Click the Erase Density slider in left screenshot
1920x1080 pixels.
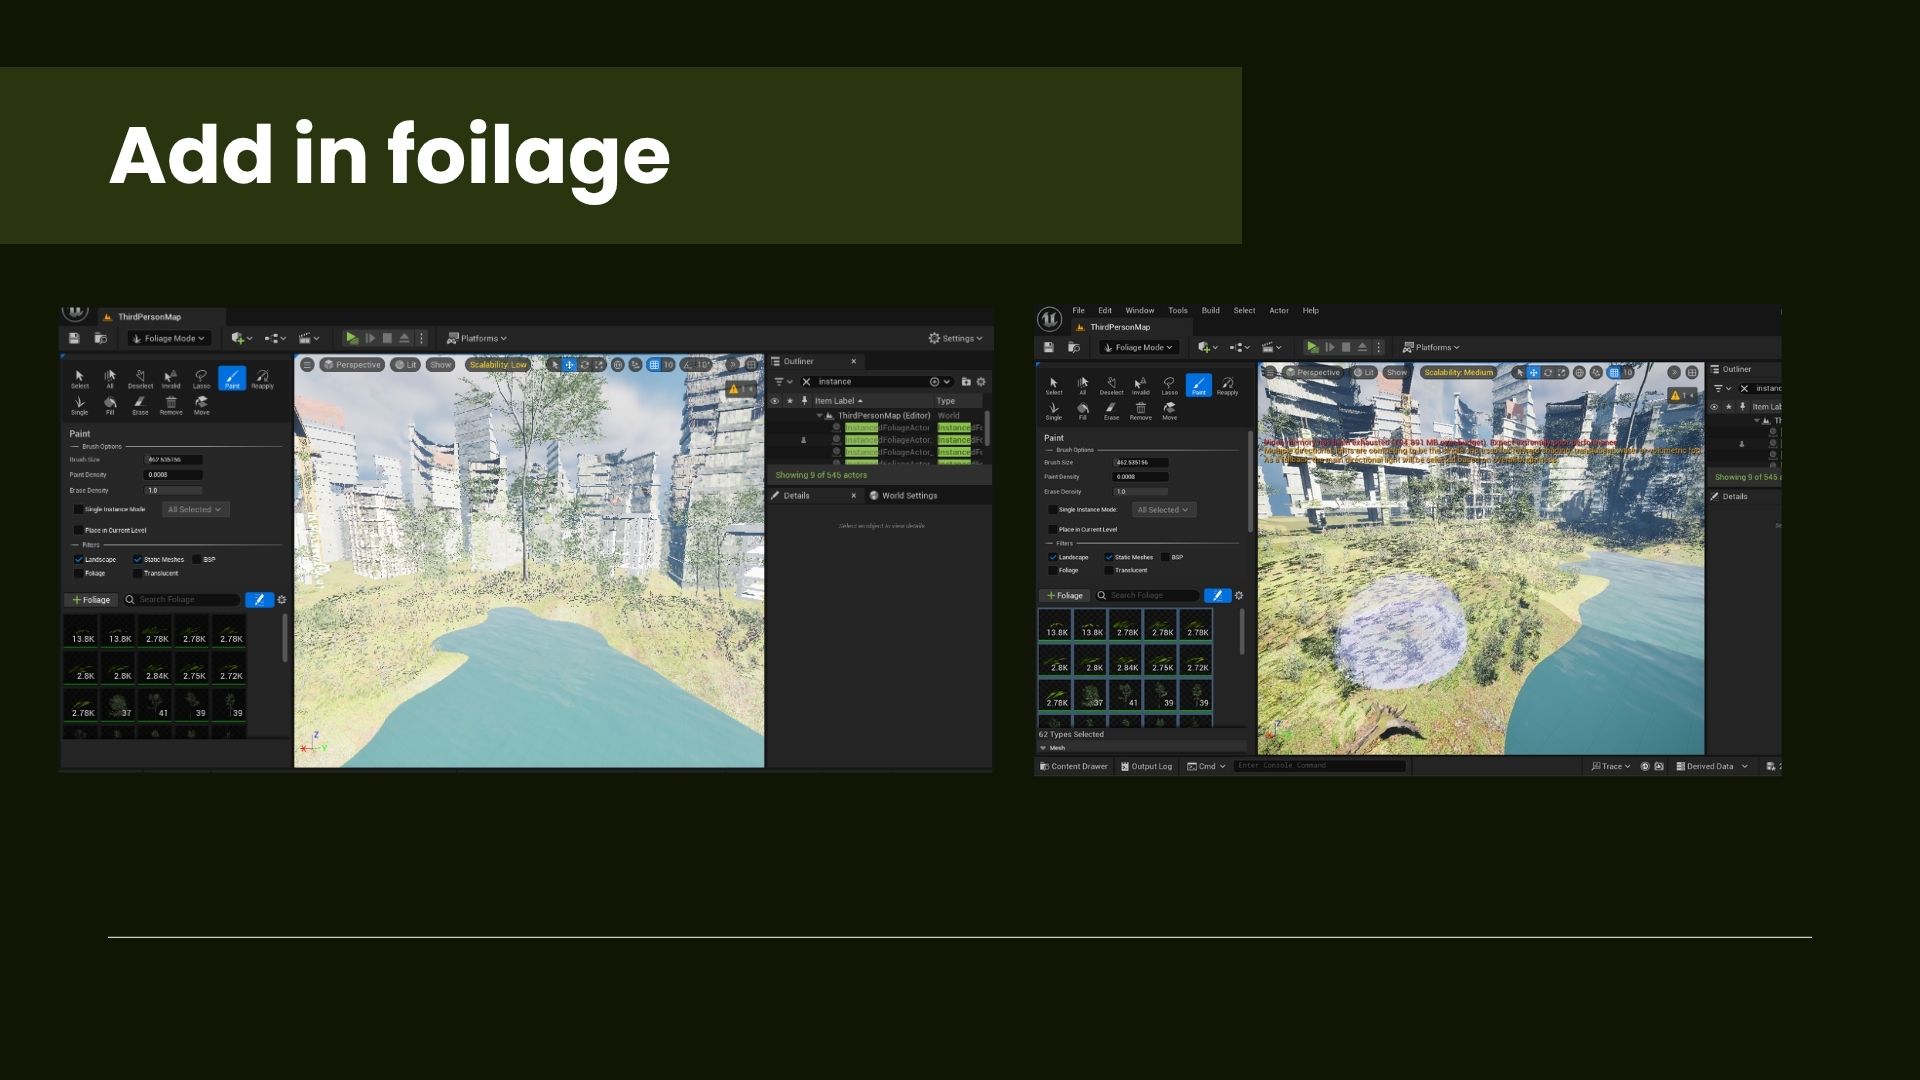pyautogui.click(x=174, y=490)
